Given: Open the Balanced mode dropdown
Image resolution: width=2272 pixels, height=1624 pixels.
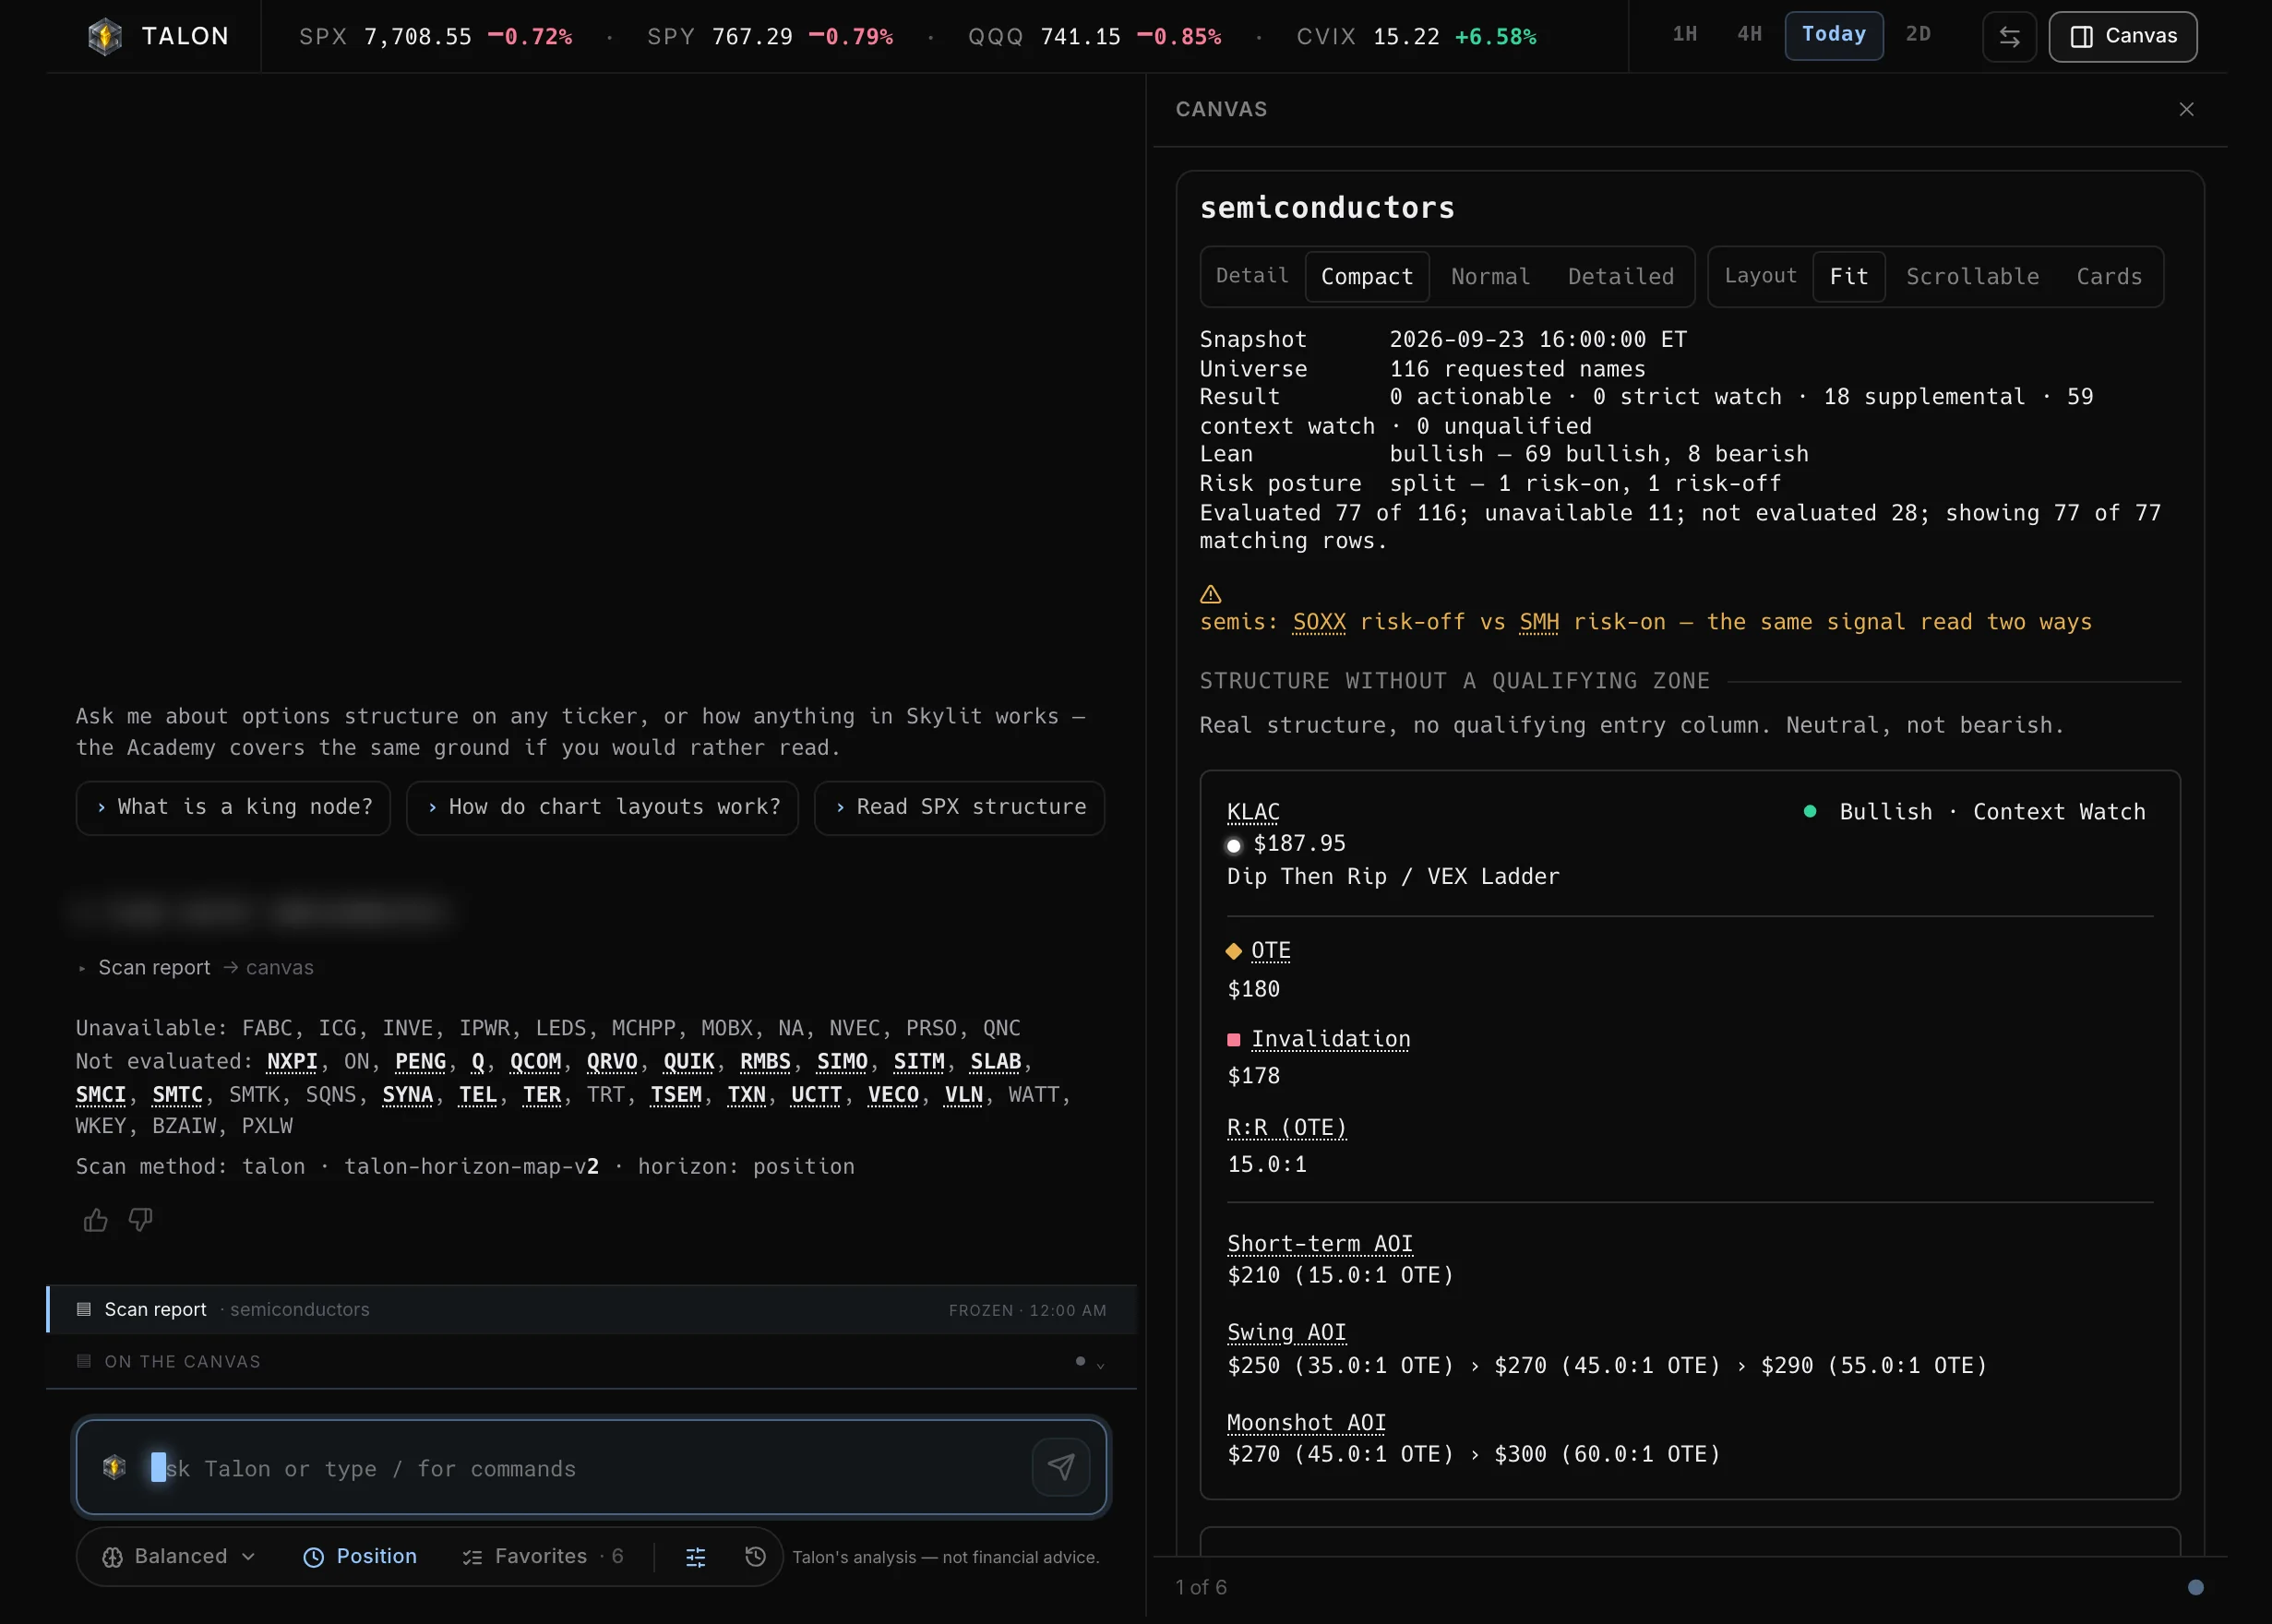Looking at the screenshot, I should pyautogui.click(x=179, y=1557).
